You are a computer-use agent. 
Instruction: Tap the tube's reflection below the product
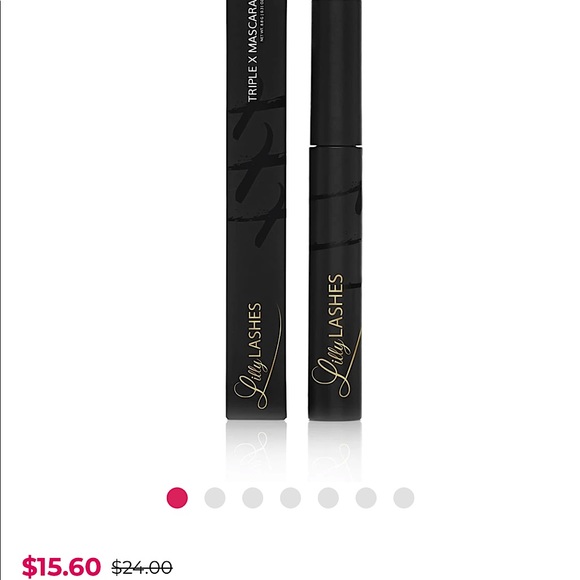pyautogui.click(x=335, y=451)
